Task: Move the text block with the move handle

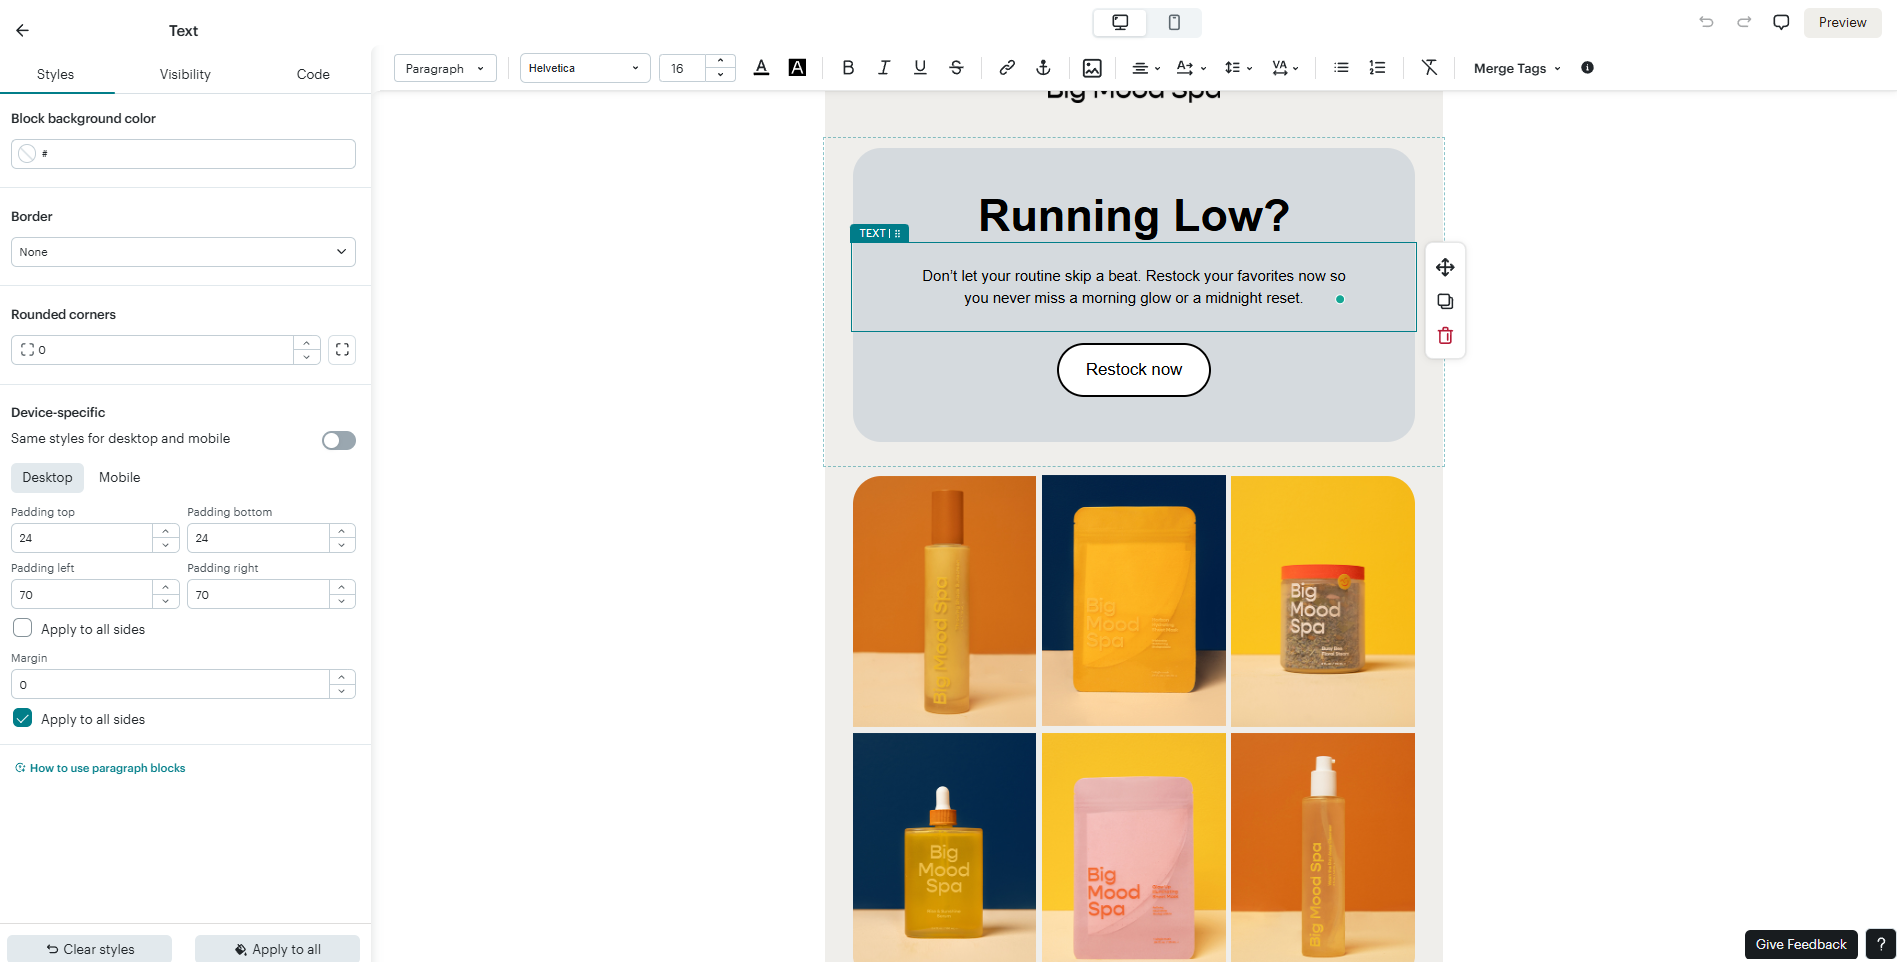Action: 1445,267
